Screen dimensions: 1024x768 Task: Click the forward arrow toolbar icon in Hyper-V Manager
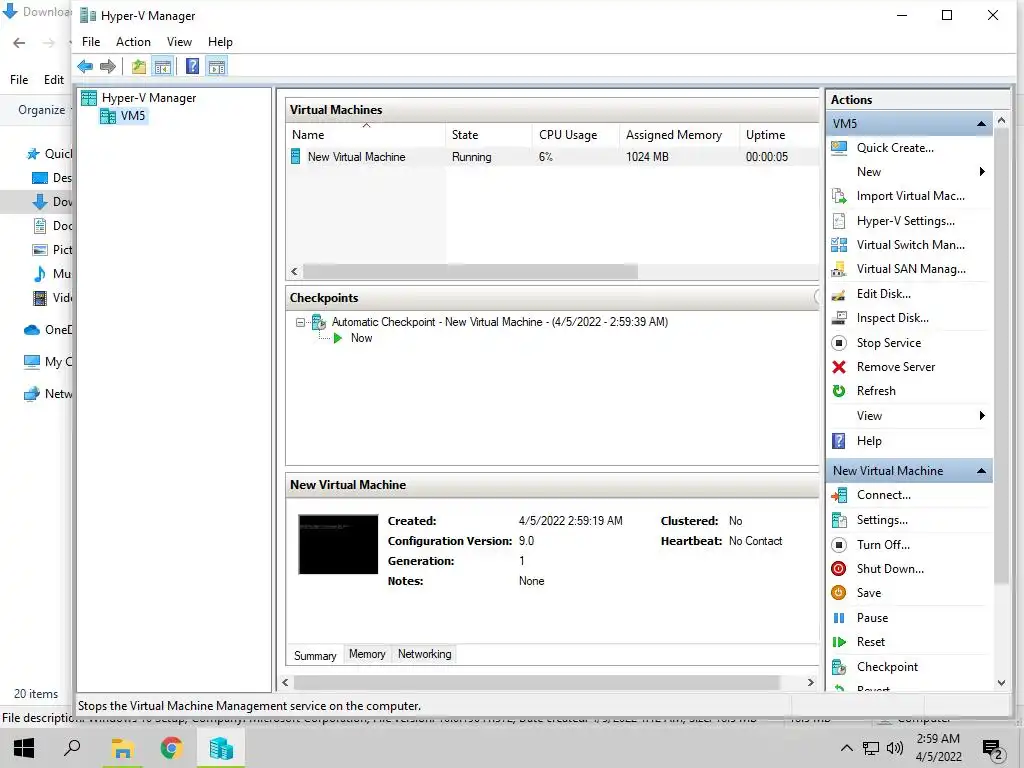click(108, 66)
